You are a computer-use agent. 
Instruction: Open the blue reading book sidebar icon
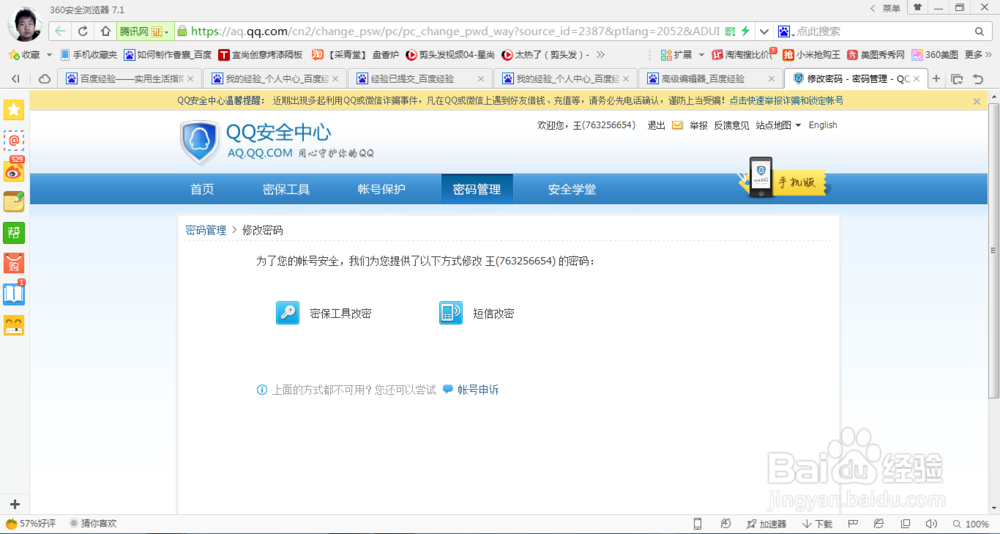pos(14,293)
